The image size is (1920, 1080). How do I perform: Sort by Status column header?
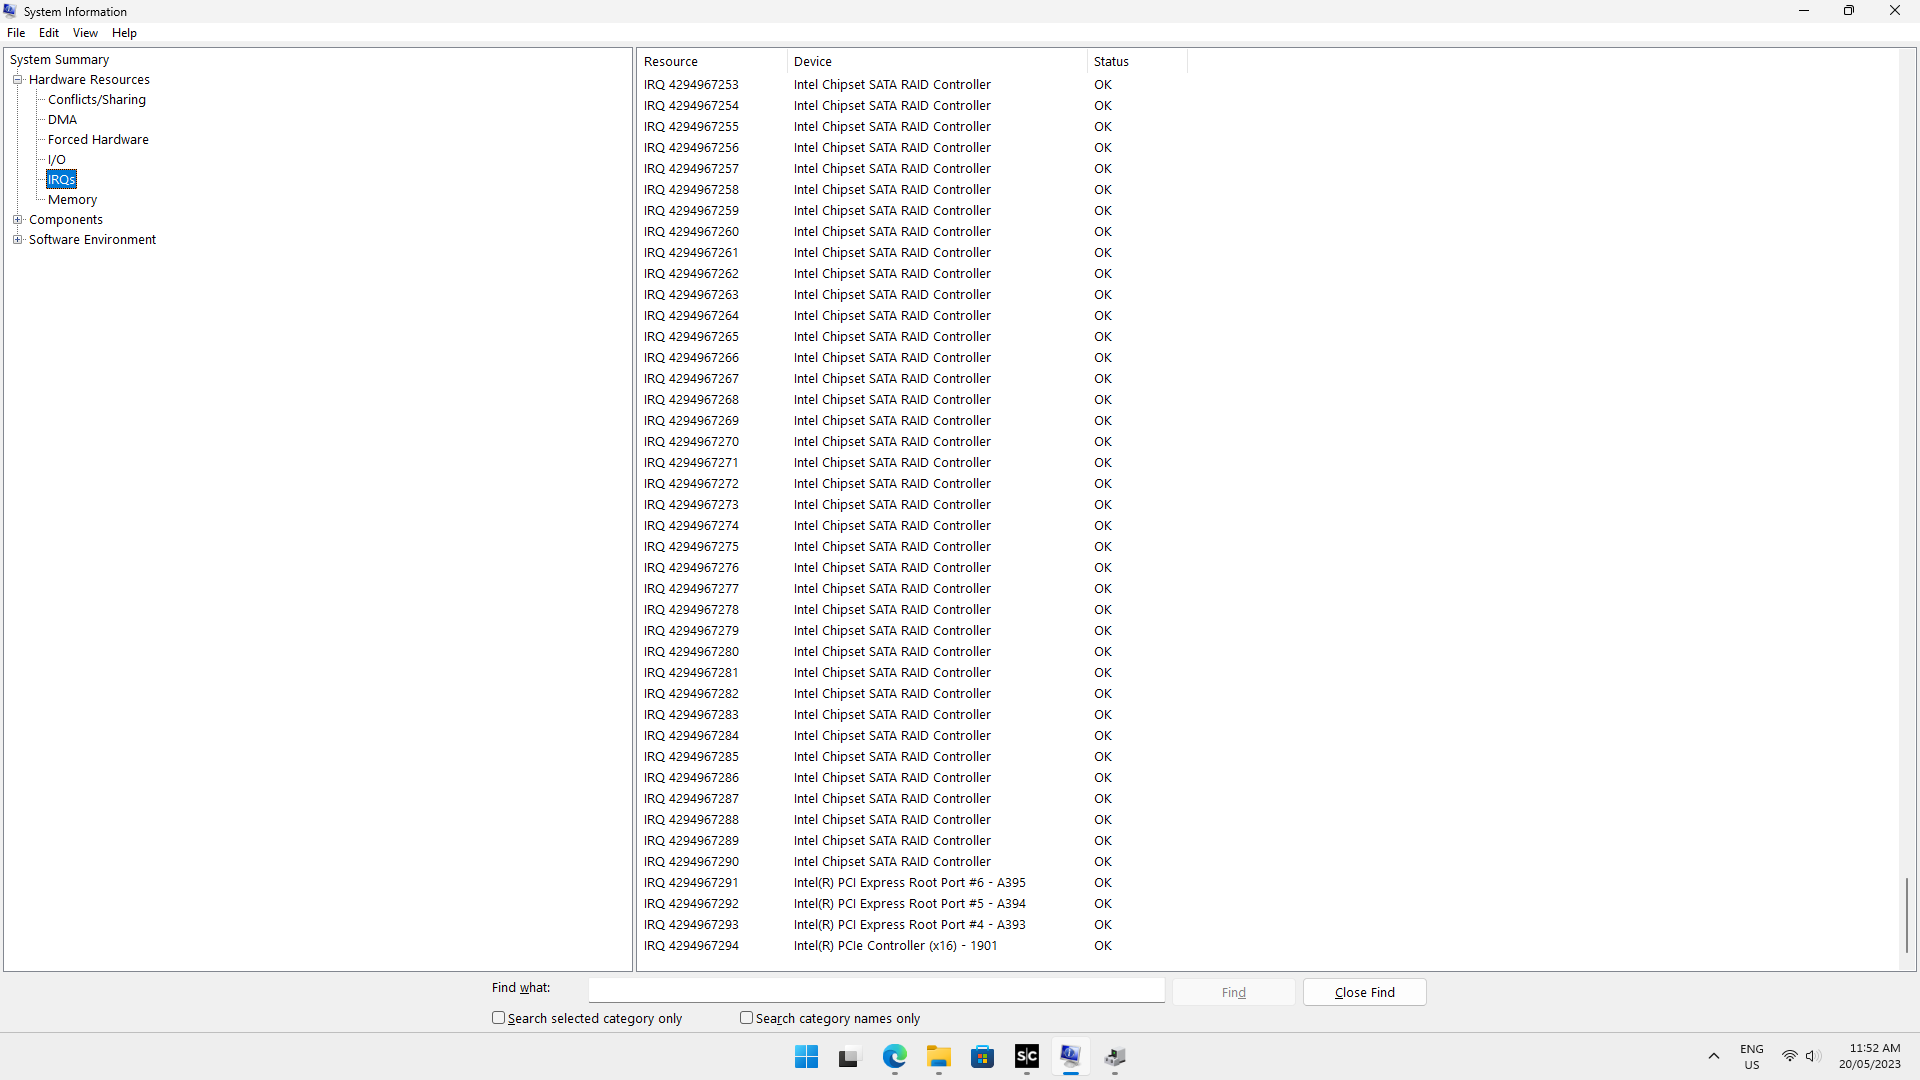(1137, 62)
